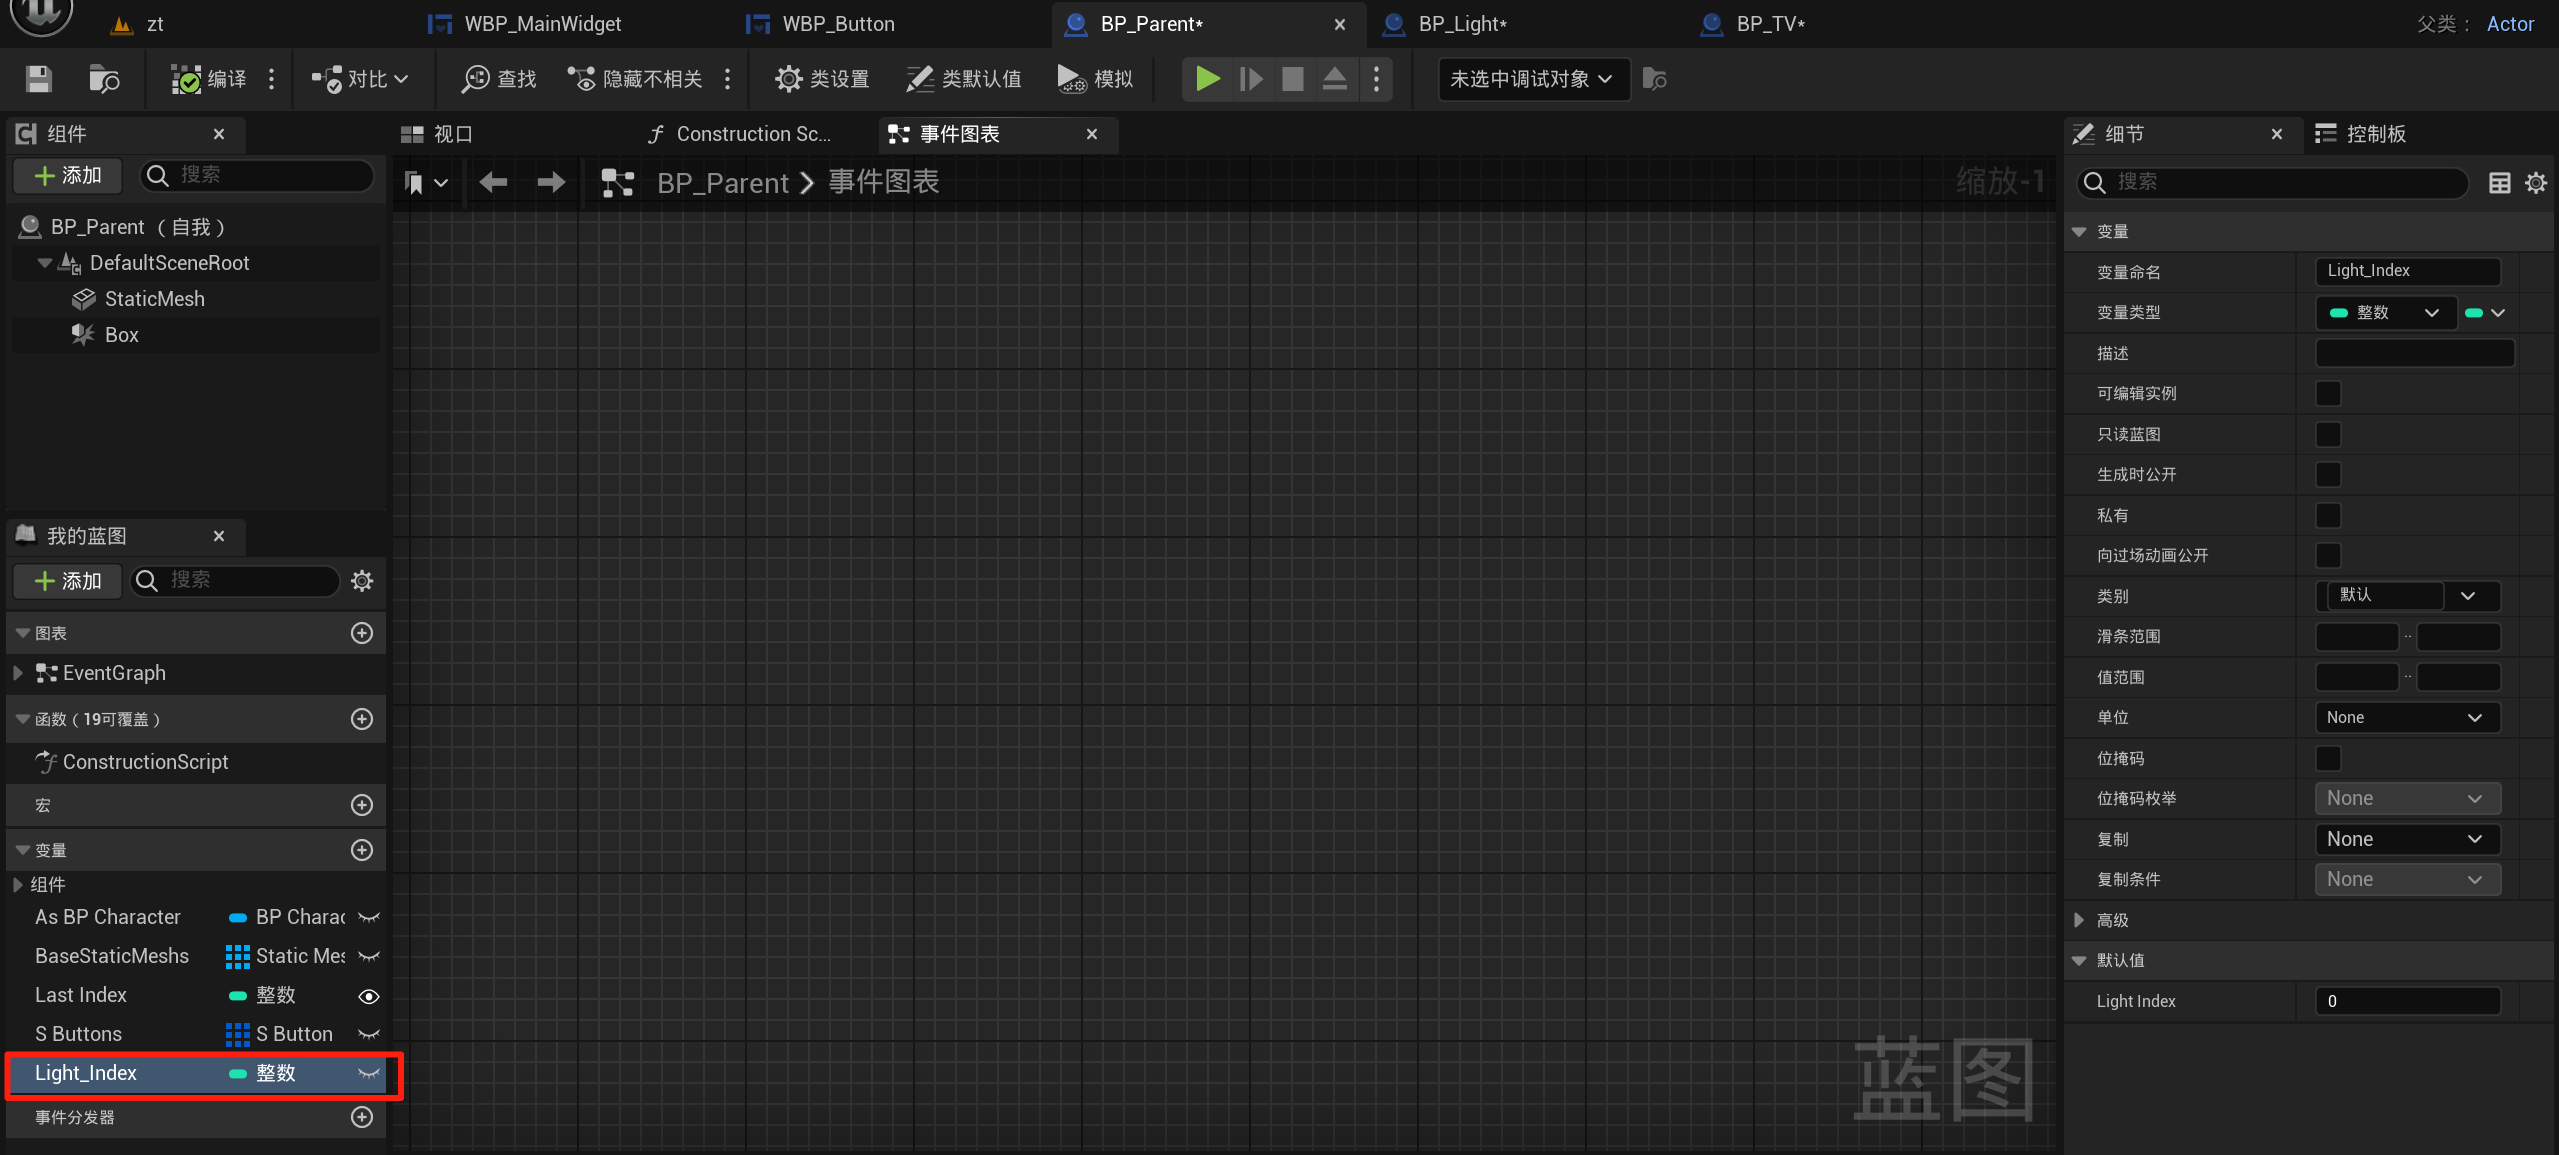This screenshot has width=2559, height=1155.
Task: Toggle 隐藏不相关 (Hide Unrelated)
Action: pos(633,79)
